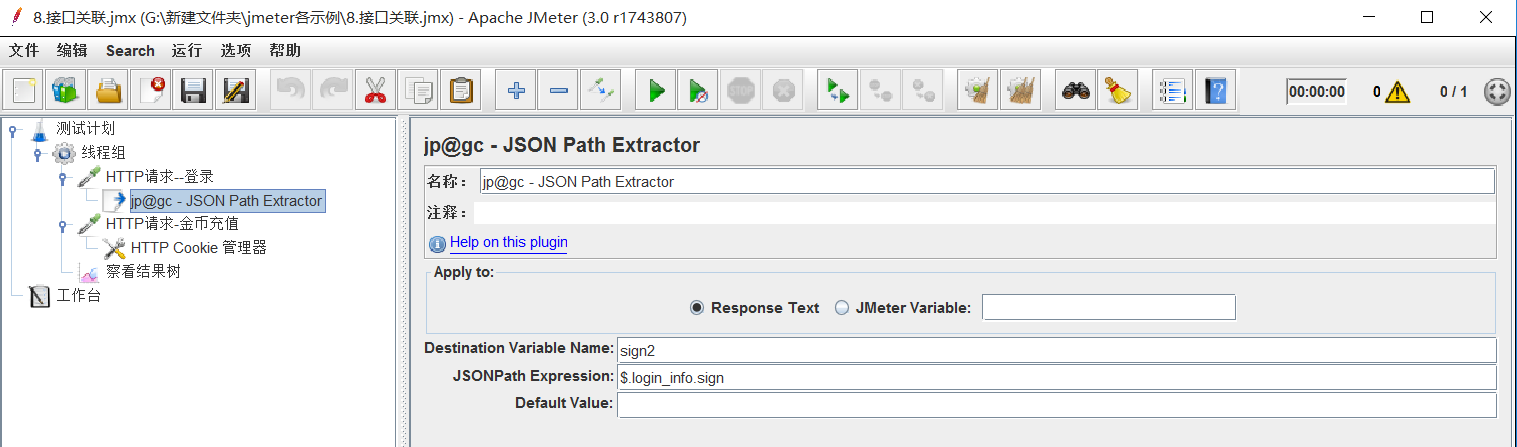This screenshot has width=1517, height=447.
Task: Click the Stop test icon
Action: pos(741,91)
